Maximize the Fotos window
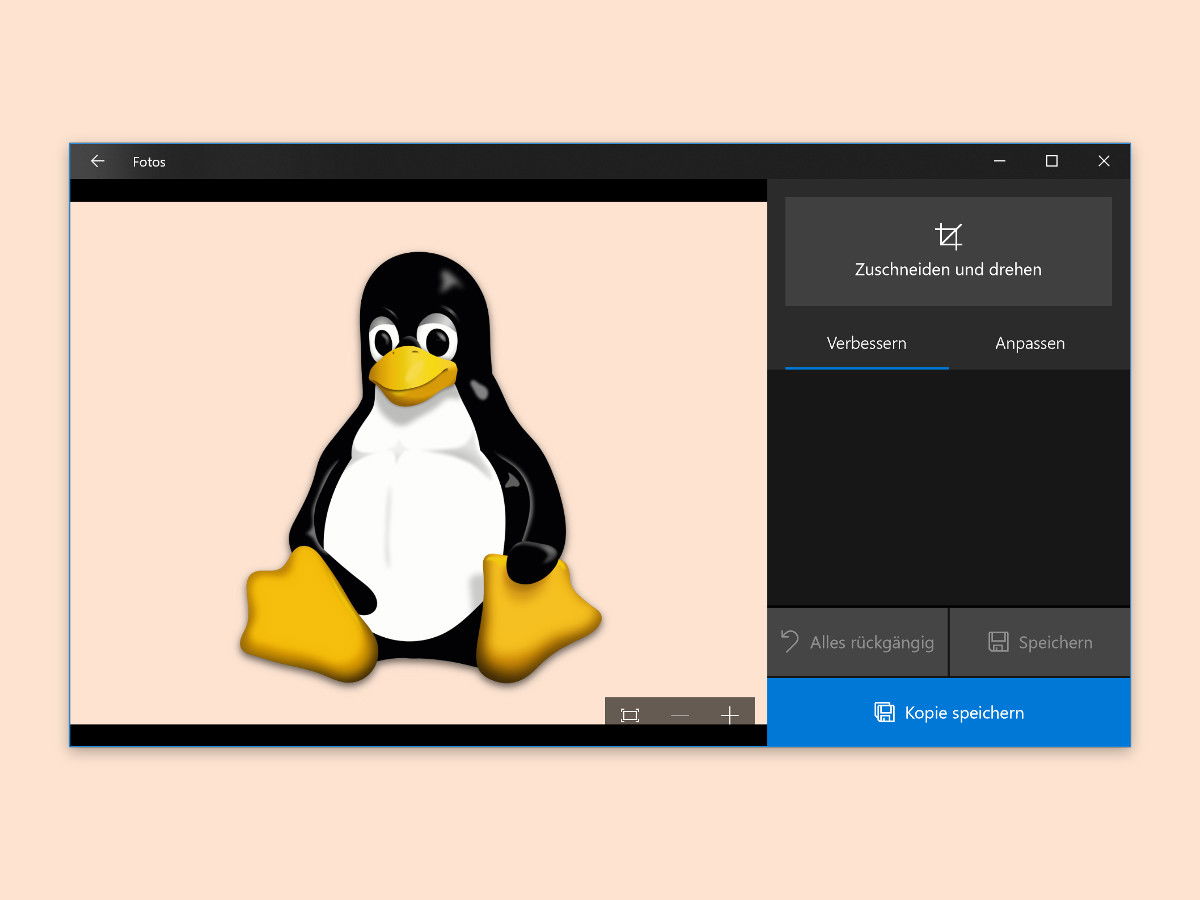The image size is (1200, 900). coord(1052,161)
